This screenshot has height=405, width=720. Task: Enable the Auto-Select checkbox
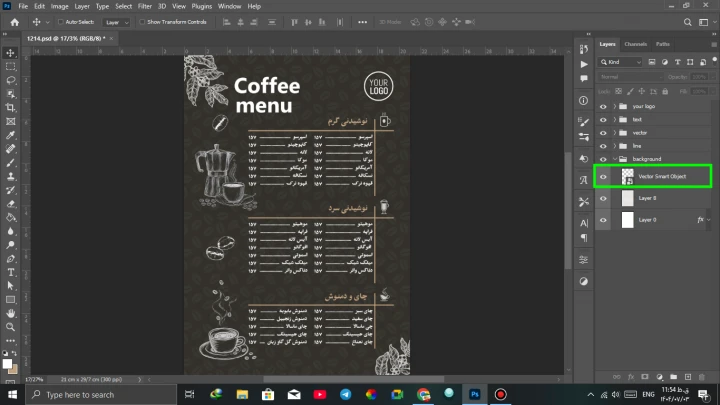click(x=60, y=21)
